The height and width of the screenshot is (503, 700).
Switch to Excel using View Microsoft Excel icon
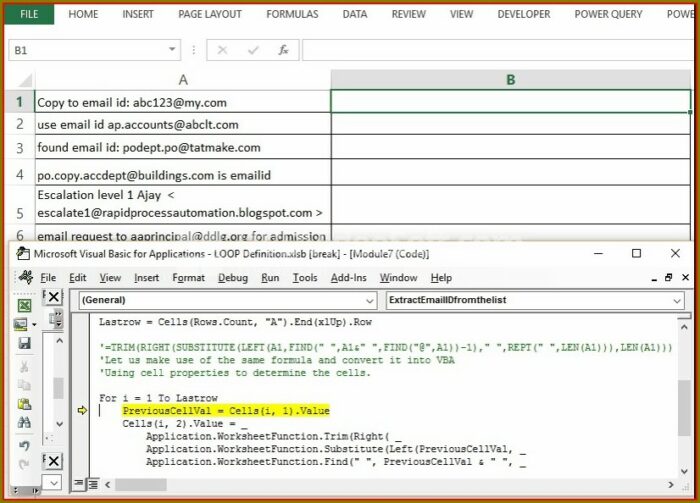pyautogui.click(x=24, y=305)
